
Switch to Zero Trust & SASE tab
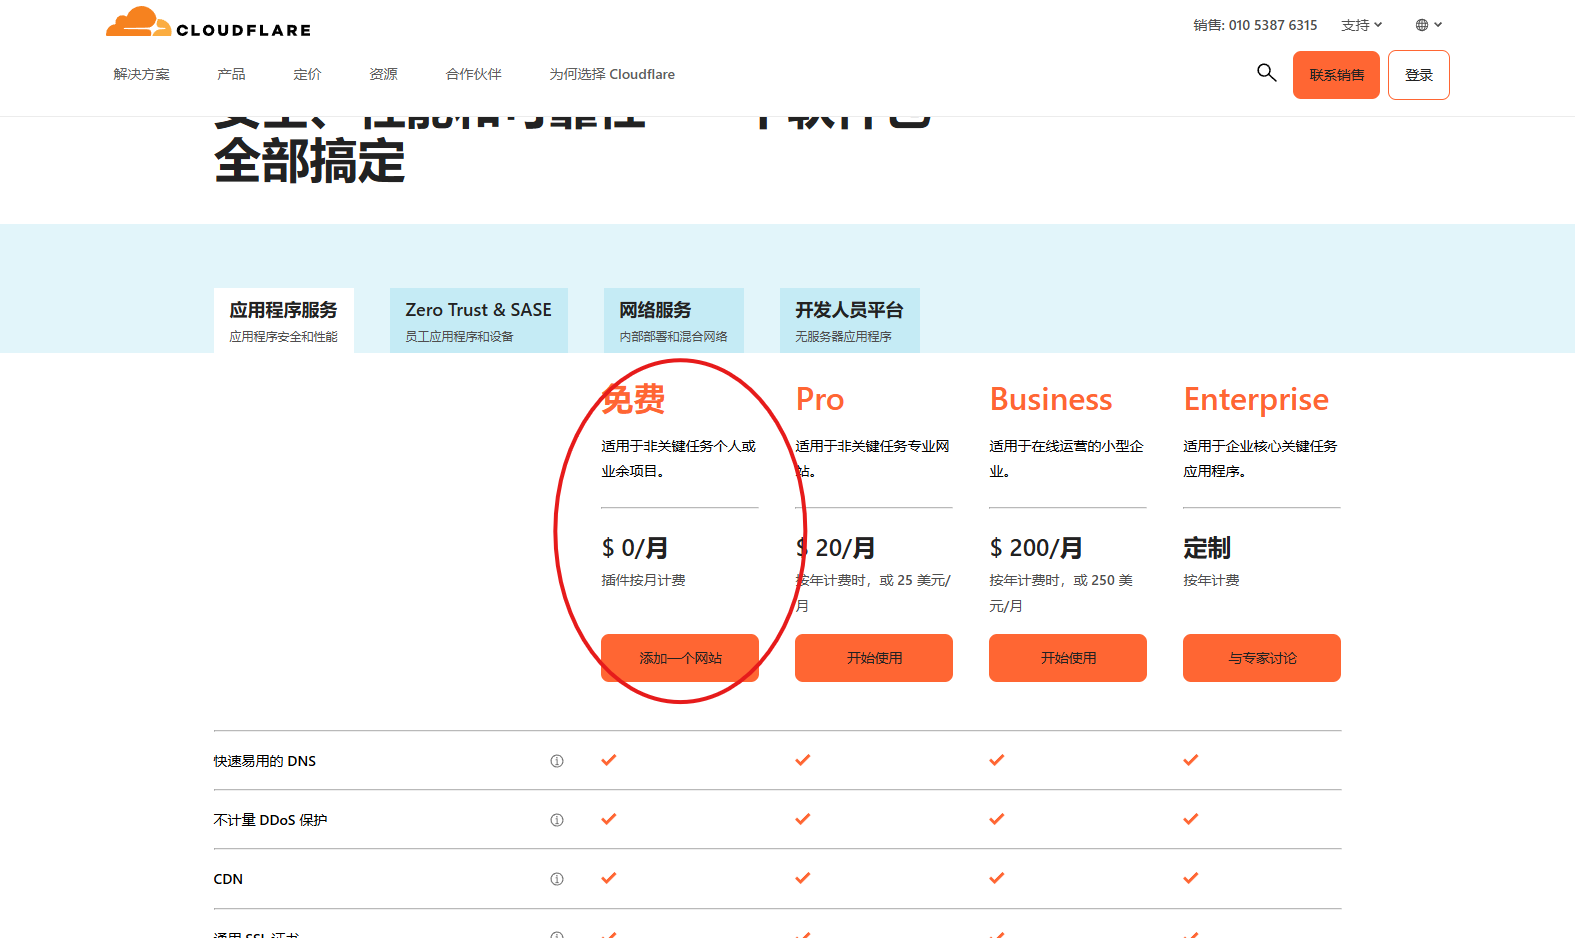(x=479, y=320)
